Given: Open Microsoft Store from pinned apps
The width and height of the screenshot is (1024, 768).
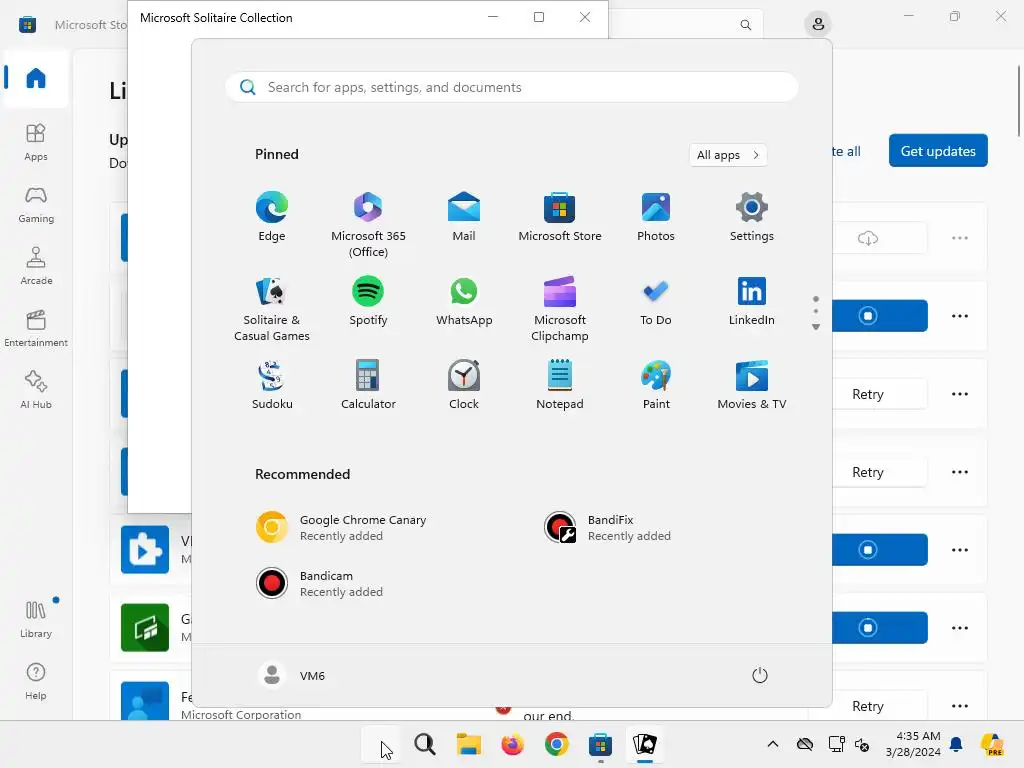Looking at the screenshot, I should 560,217.
